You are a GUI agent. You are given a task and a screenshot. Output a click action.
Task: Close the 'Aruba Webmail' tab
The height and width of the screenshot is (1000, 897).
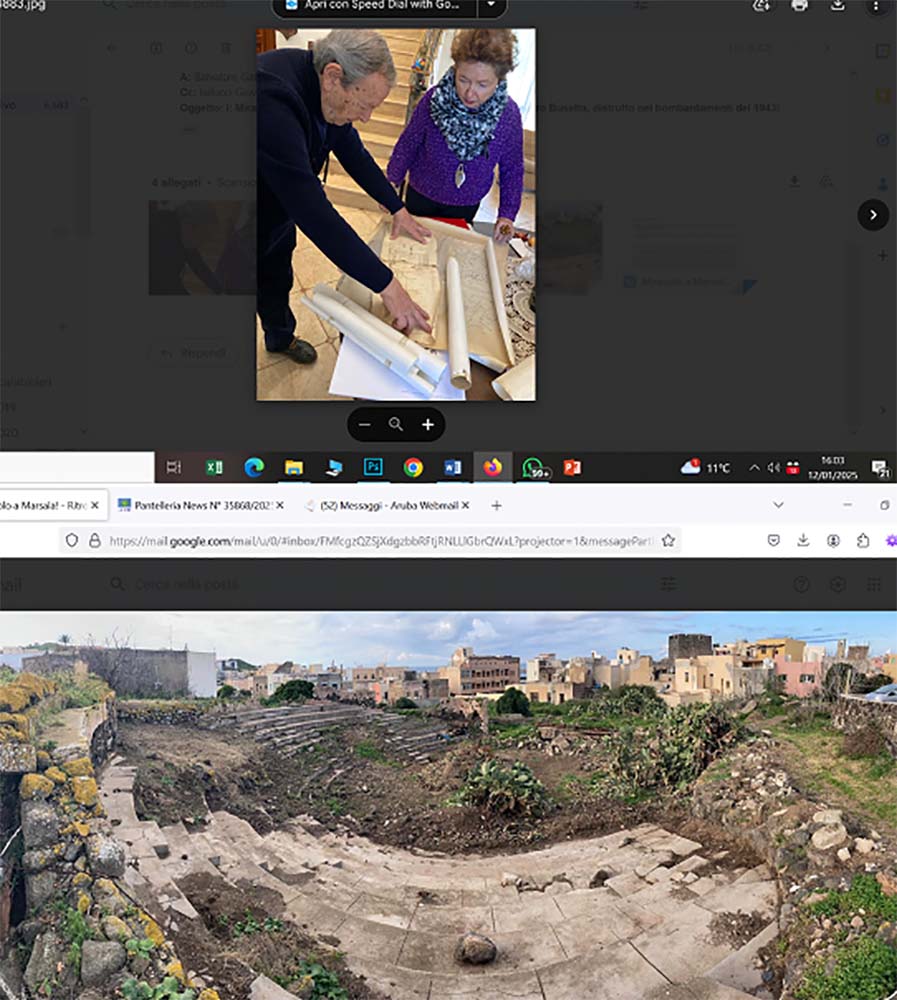click(x=466, y=505)
